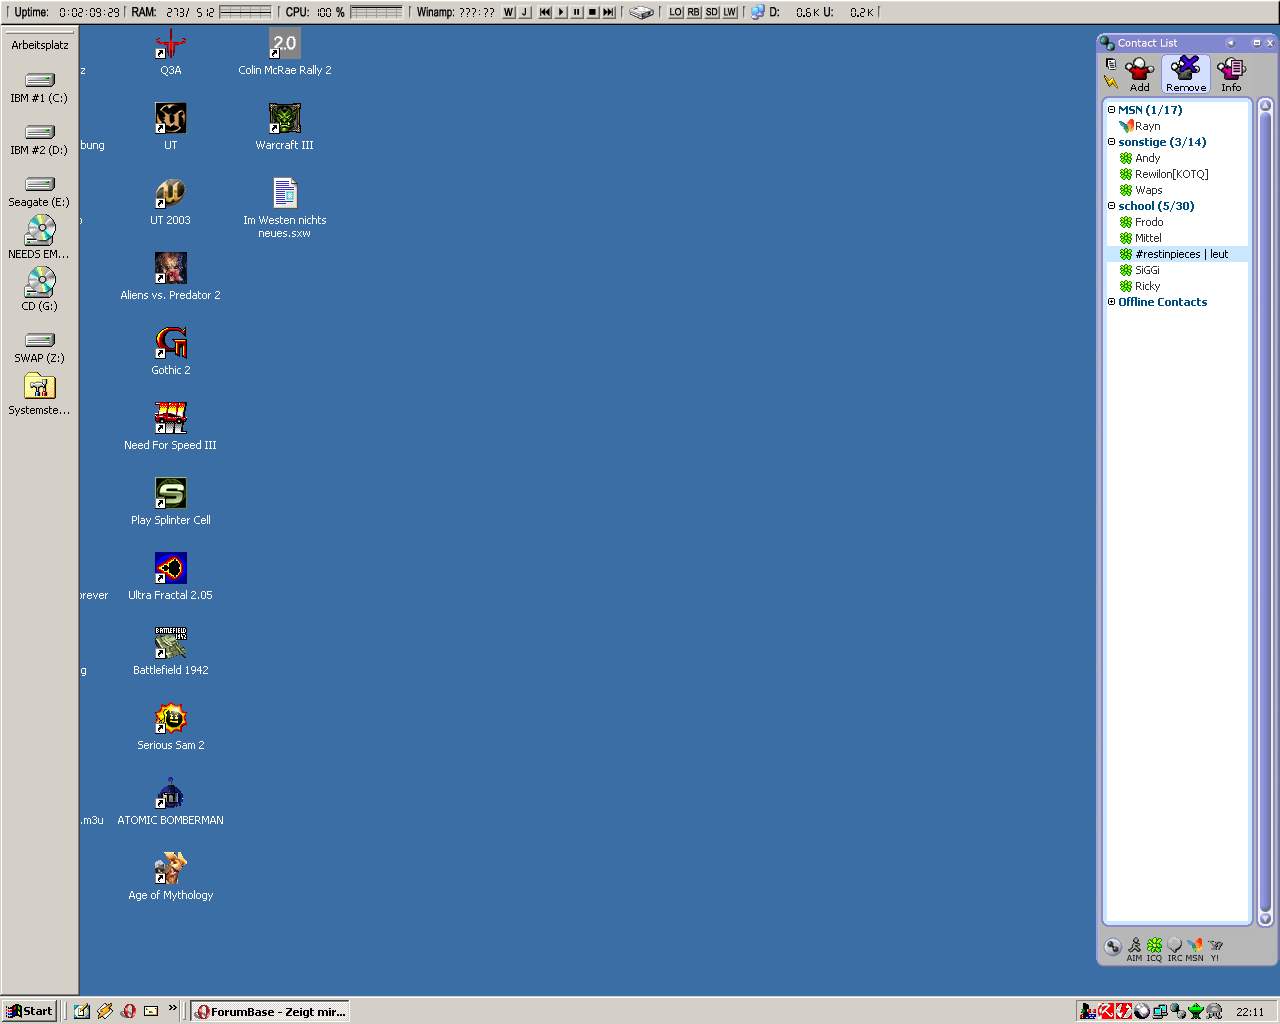Select Age of Mythology icon

point(170,877)
